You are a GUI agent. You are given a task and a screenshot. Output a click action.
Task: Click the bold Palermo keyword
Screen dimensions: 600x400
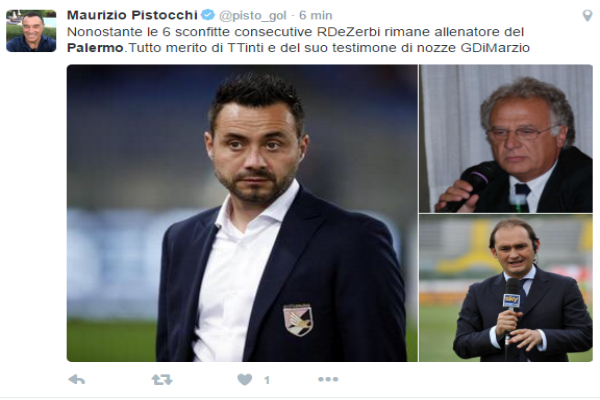95,48
